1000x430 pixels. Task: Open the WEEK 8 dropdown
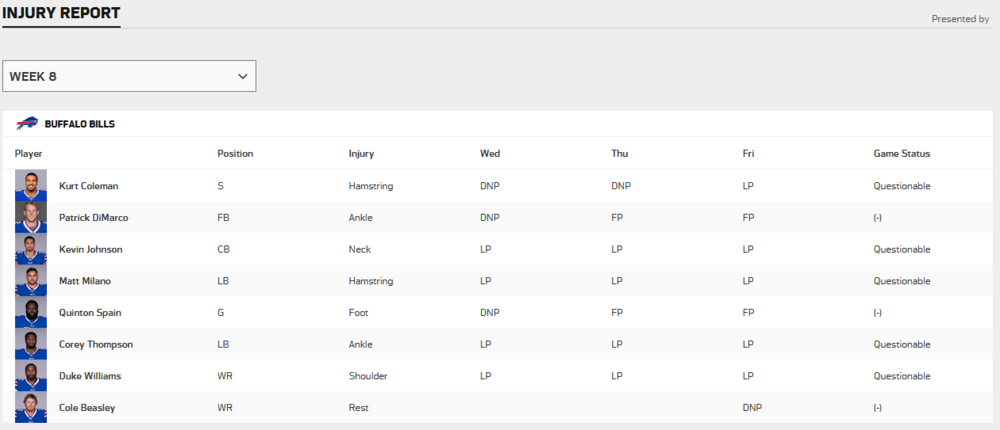click(129, 76)
